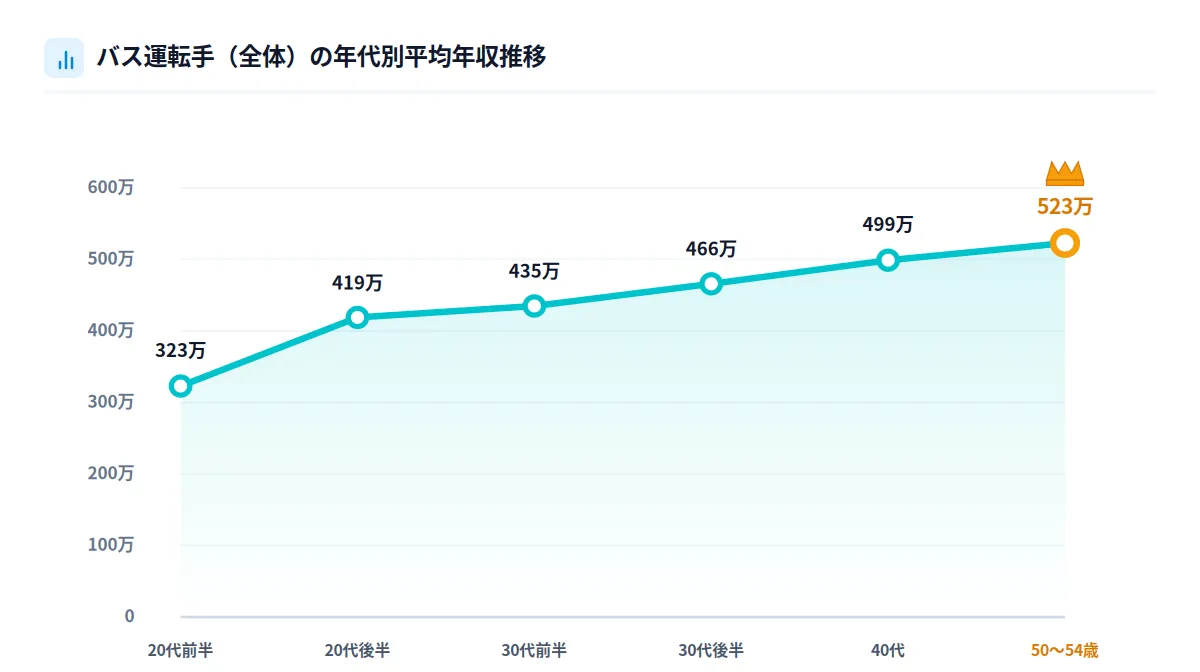Select the 40代 data point circle
Image resolution: width=1200 pixels, height=672 pixels.
pyautogui.click(x=888, y=260)
